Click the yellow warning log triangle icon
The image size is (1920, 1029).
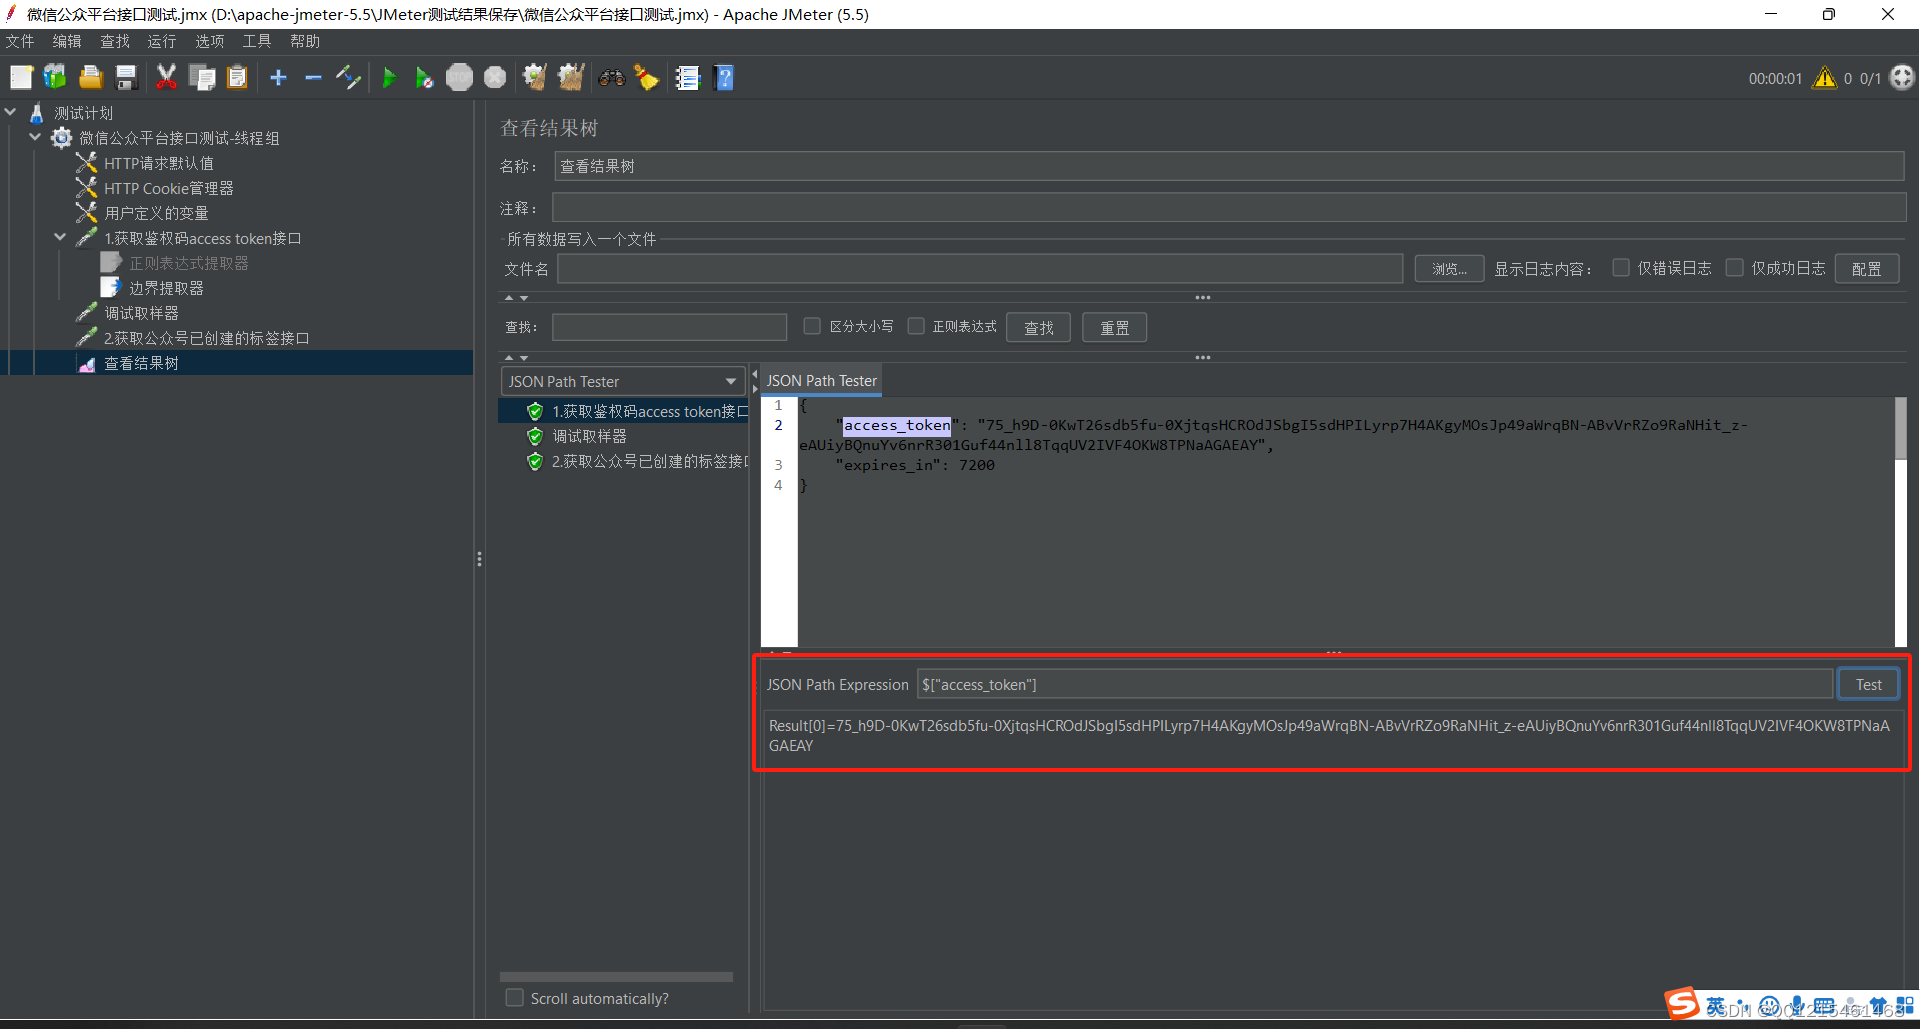click(x=1824, y=77)
